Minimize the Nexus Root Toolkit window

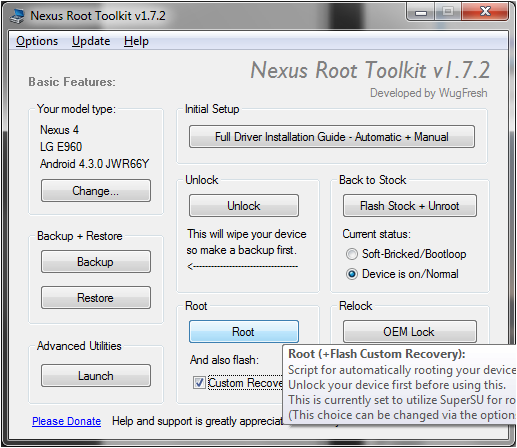(x=421, y=12)
